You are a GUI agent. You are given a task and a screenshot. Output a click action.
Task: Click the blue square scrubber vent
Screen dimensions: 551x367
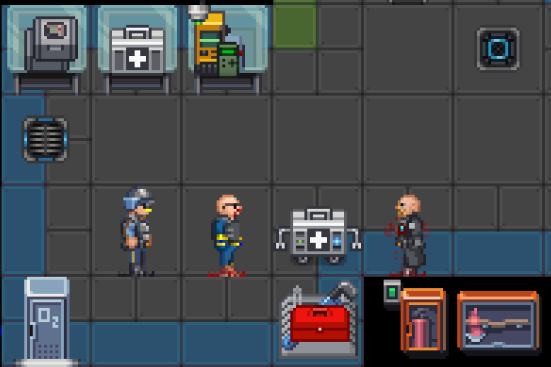point(498,49)
